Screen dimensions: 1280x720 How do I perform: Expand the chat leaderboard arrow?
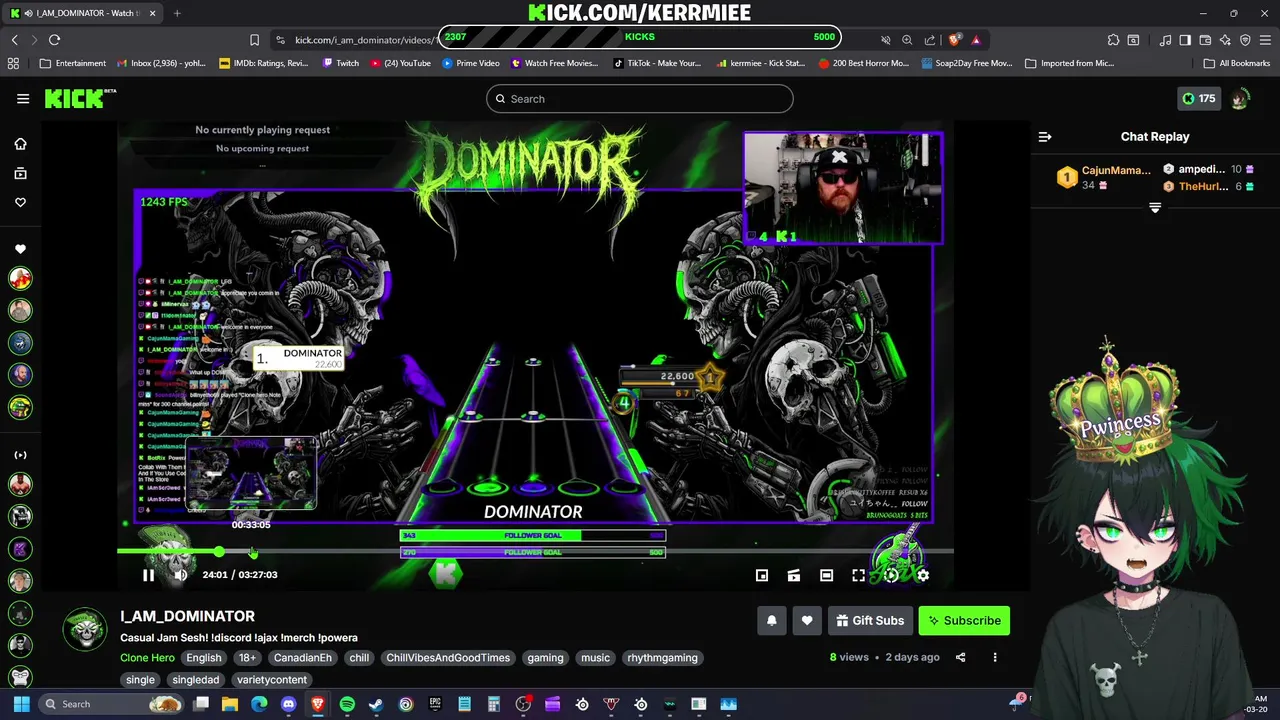(x=1155, y=208)
